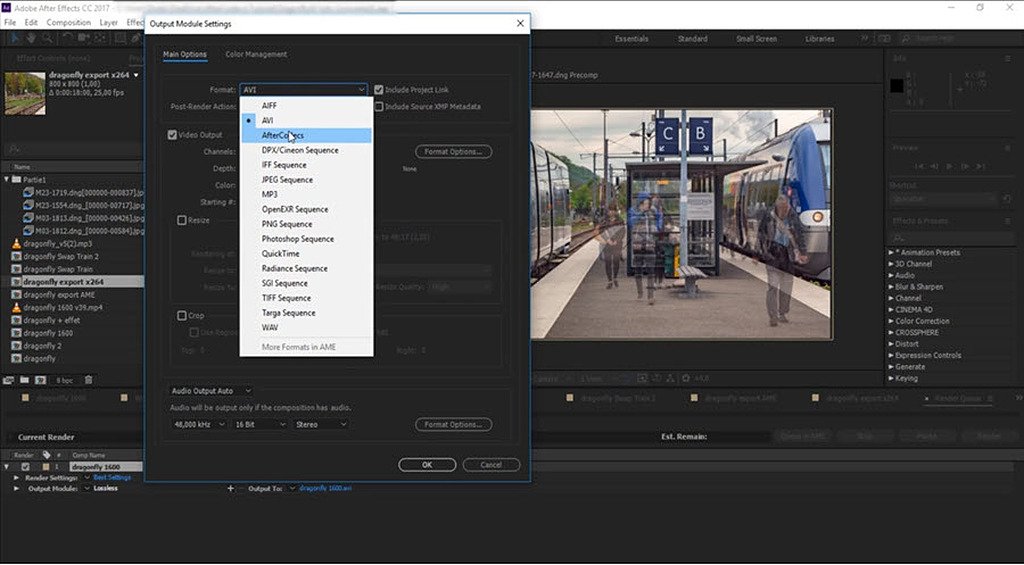1024x565 pixels.
Task: Open the Stereo channels dropdown
Action: pyautogui.click(x=321, y=425)
